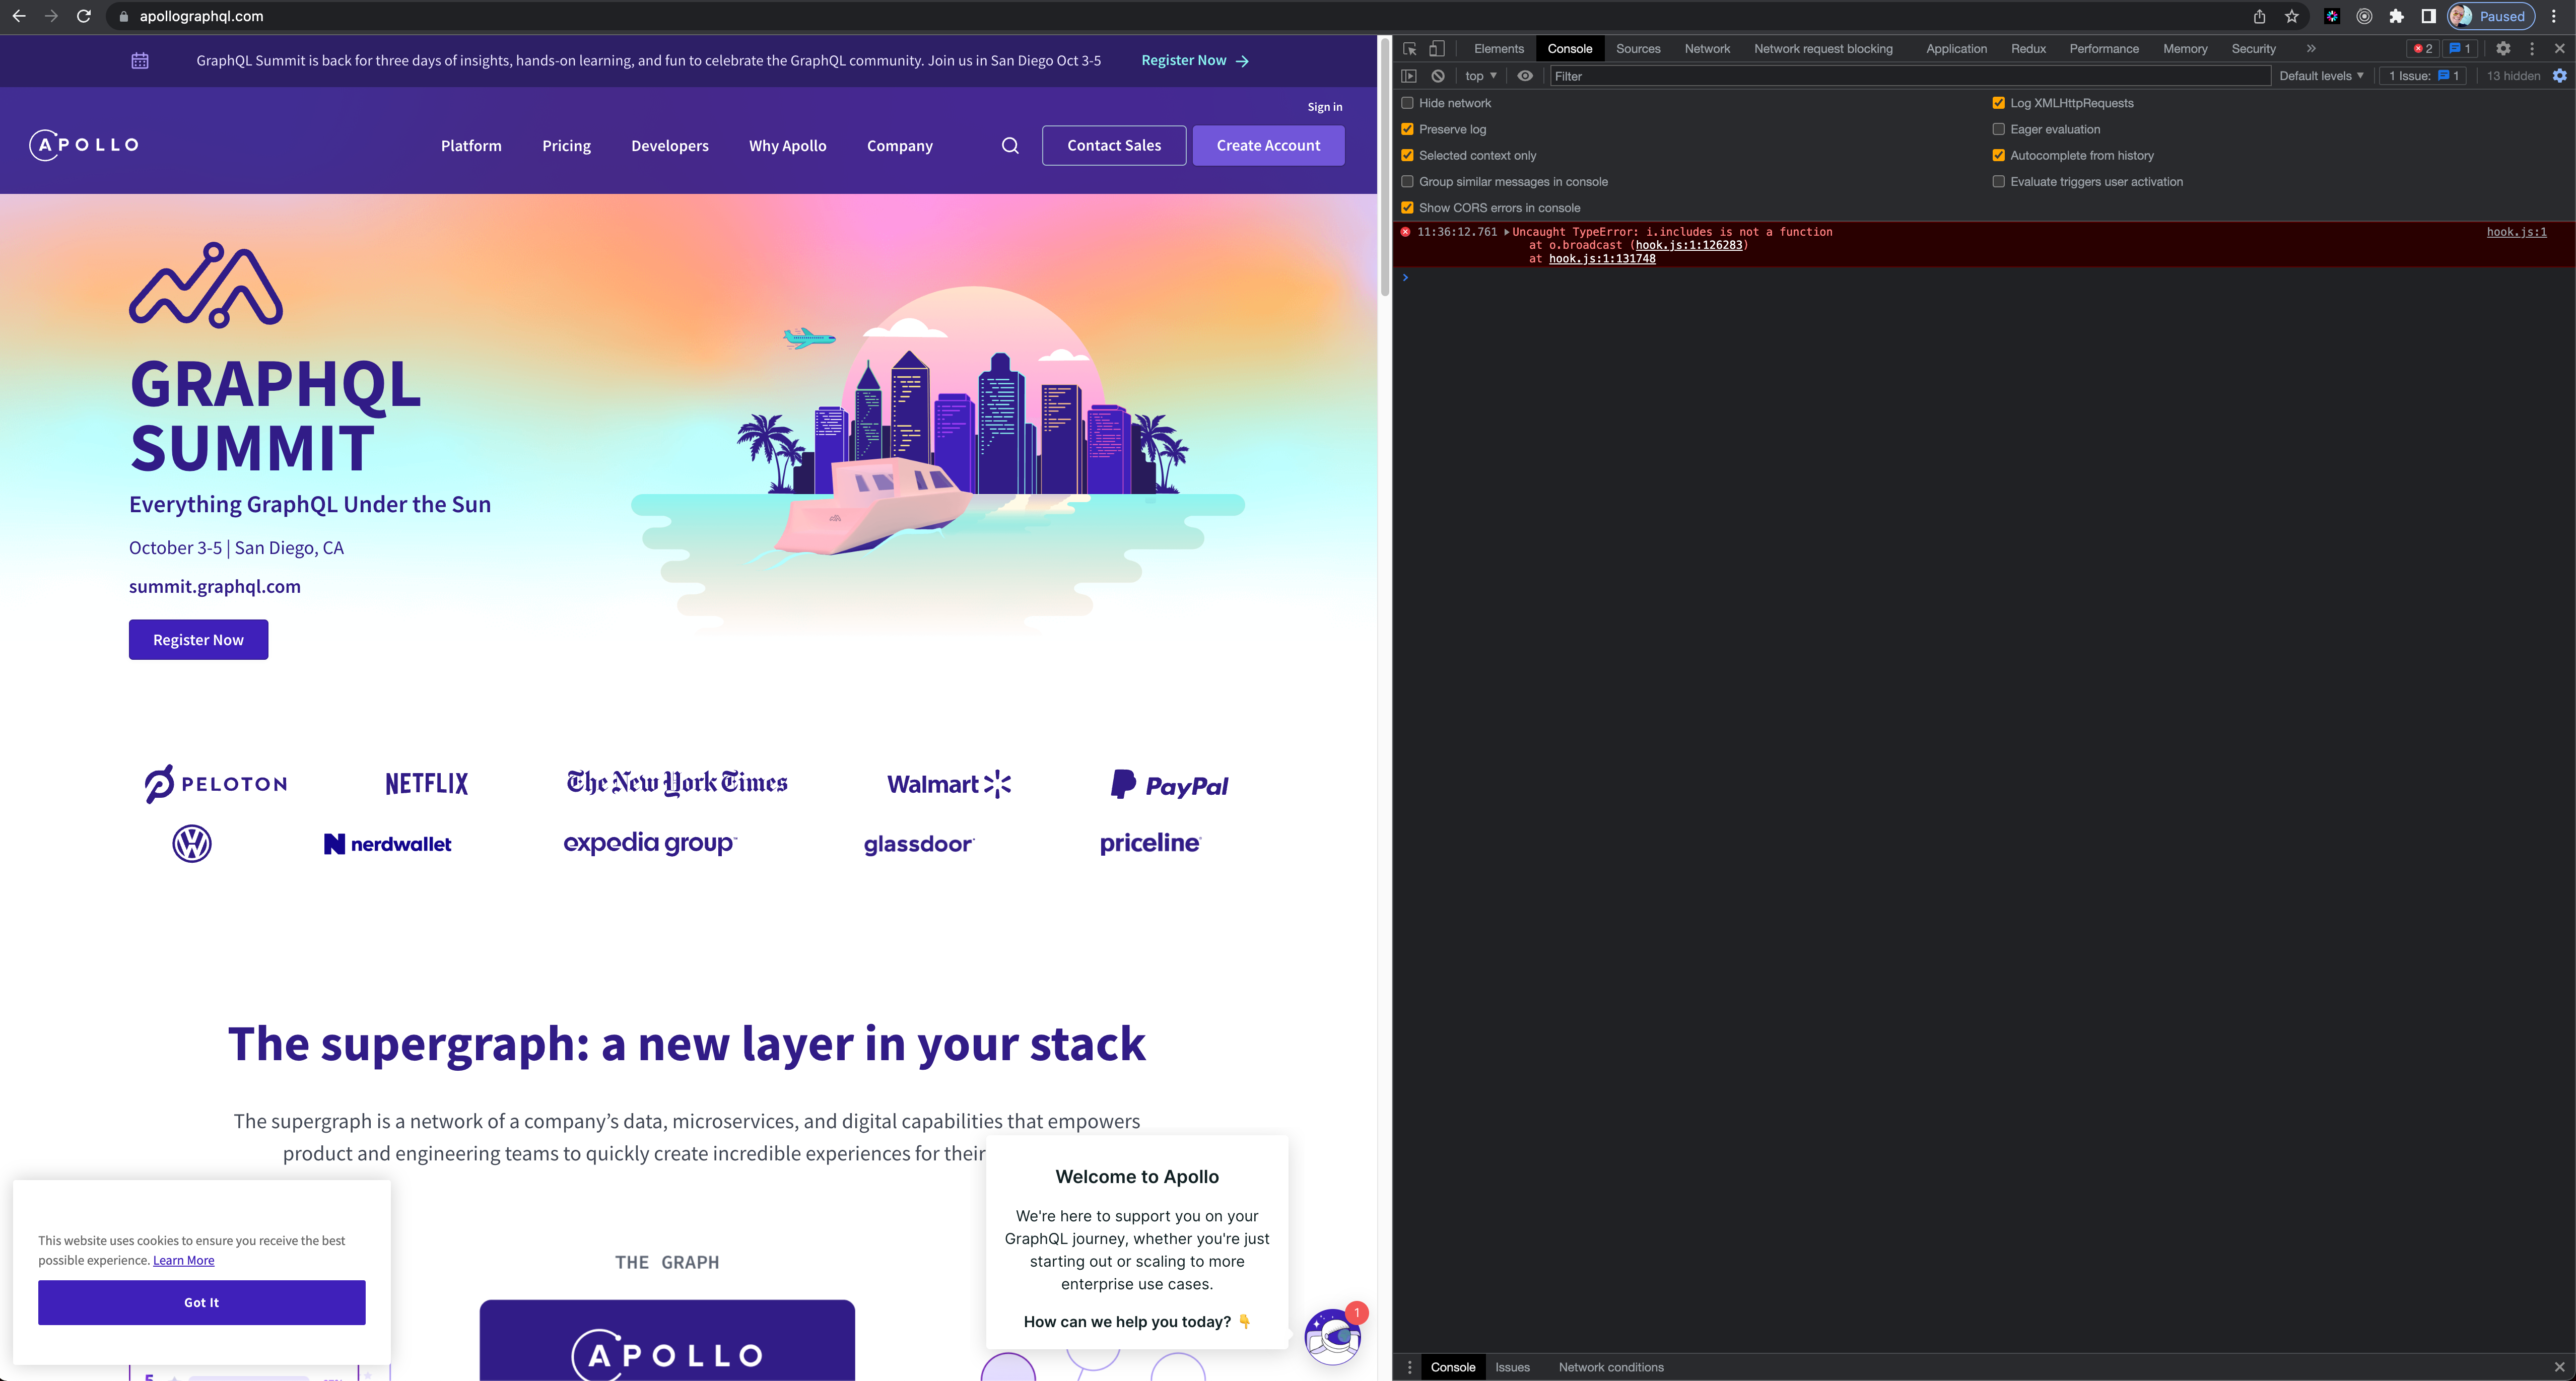
Task: Activate DevTools inspect element picker
Action: (x=1410, y=48)
